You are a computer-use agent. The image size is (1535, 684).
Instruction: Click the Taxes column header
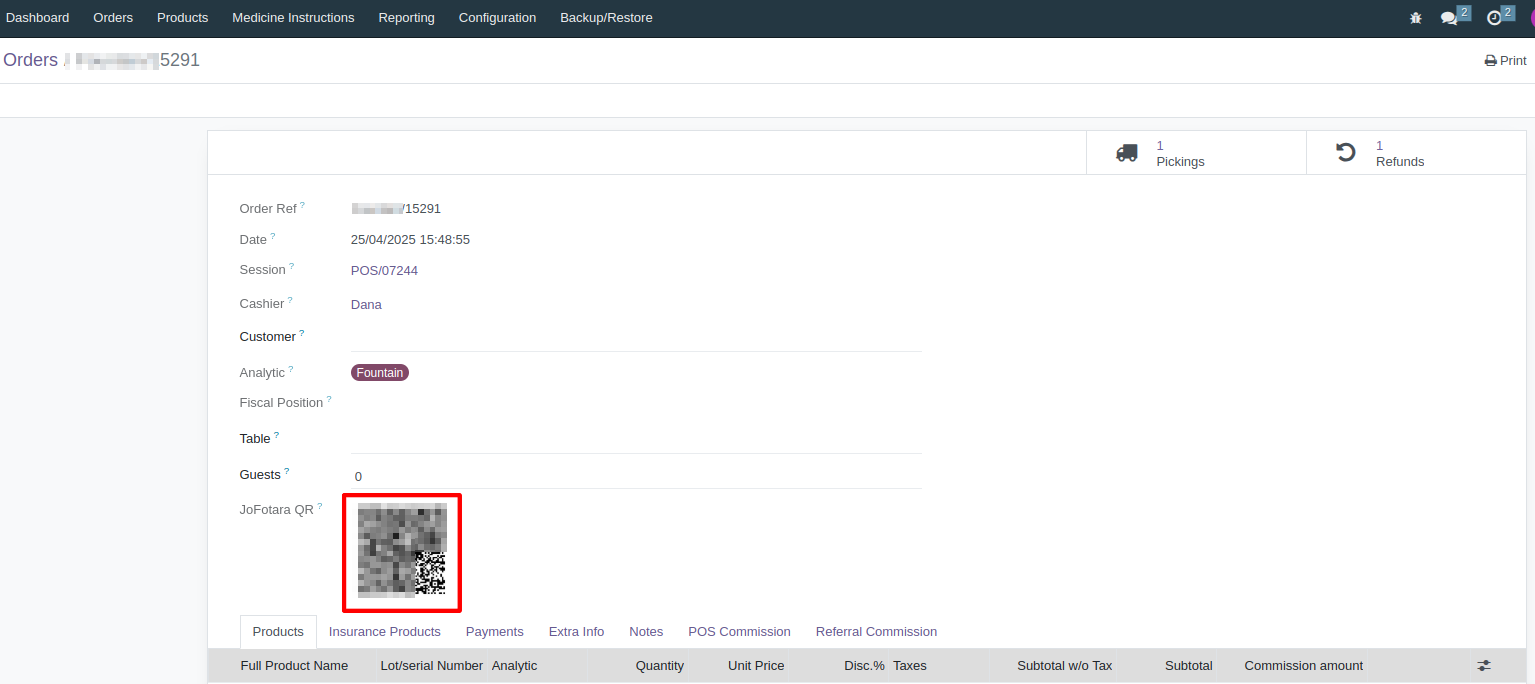(910, 666)
